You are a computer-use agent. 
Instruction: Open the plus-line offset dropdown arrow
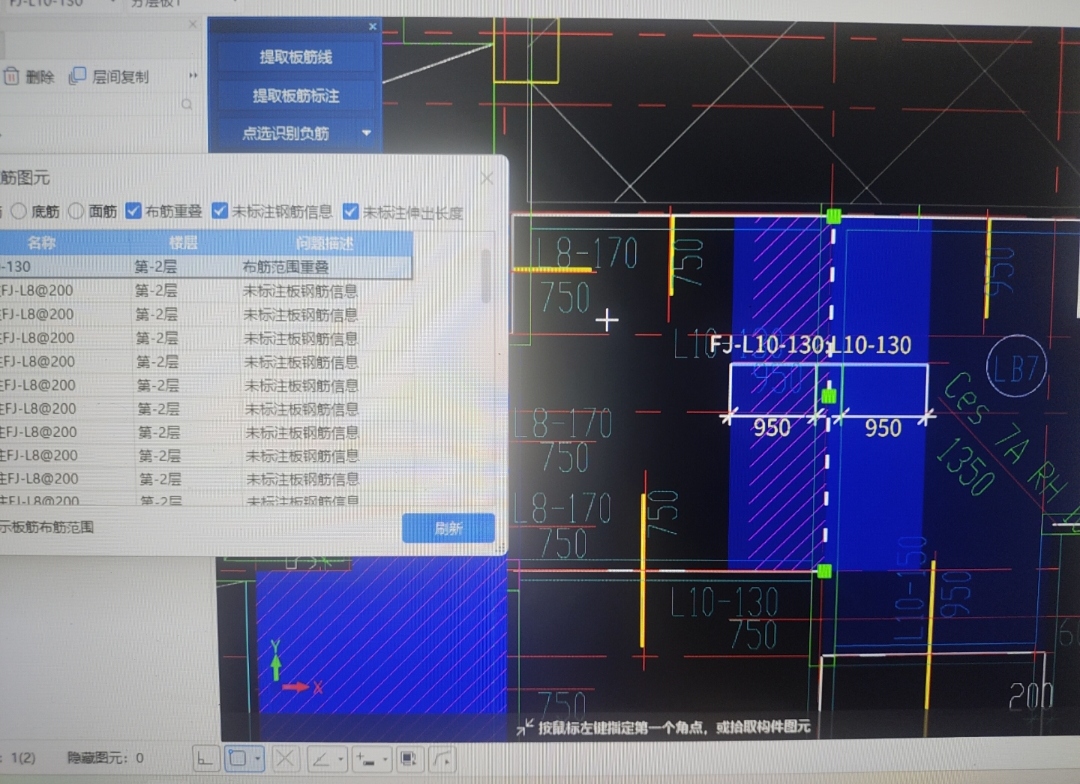(385, 759)
